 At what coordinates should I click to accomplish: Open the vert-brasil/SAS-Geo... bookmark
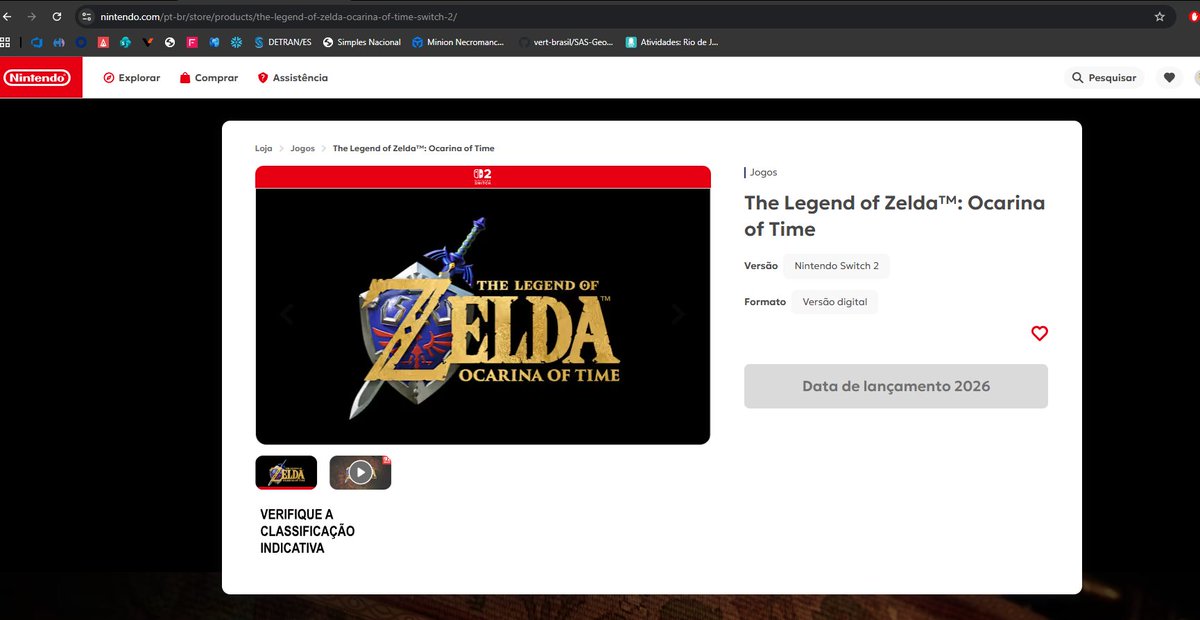point(566,42)
